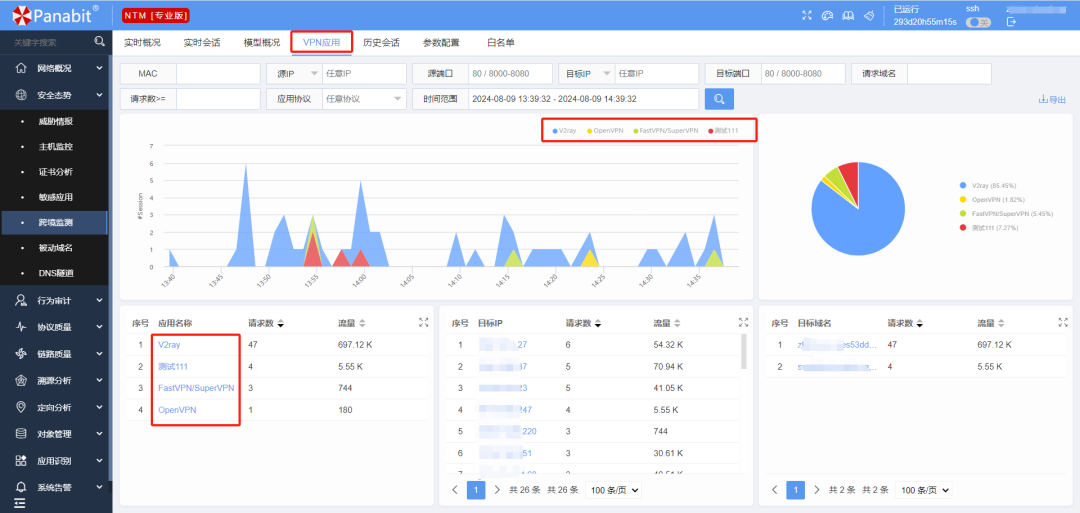Open page size dropdown in 目标IP table

tap(613, 490)
